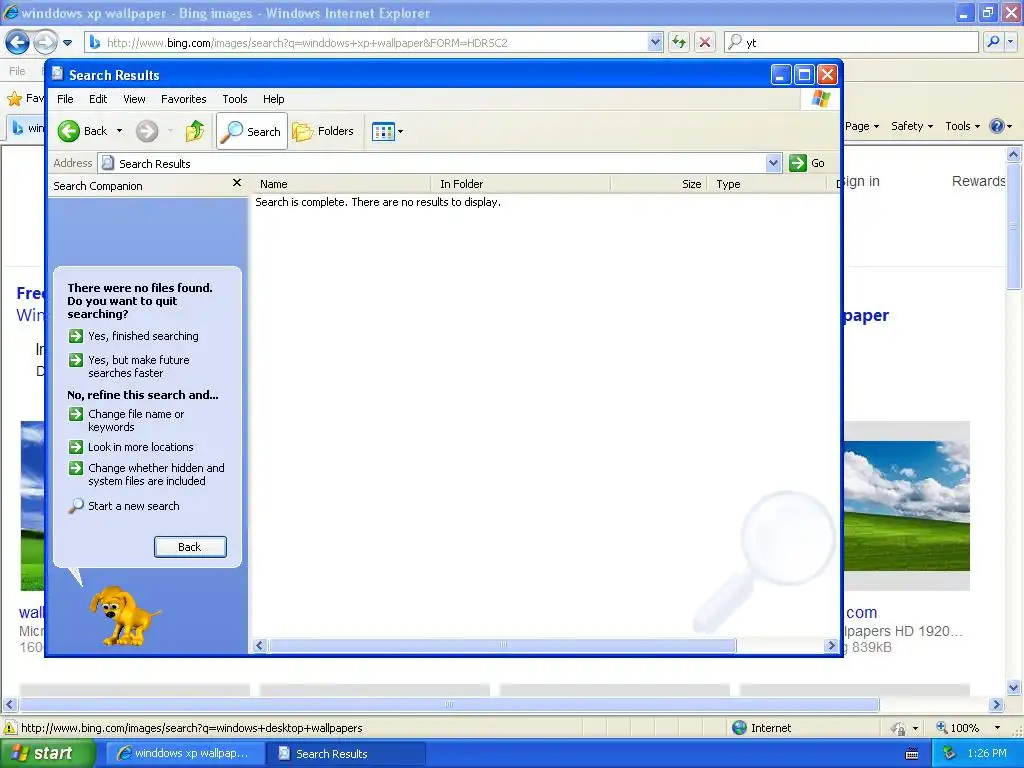Viewport: 1024px width, 768px height.
Task: Show the Folders pane
Action: coord(323,131)
